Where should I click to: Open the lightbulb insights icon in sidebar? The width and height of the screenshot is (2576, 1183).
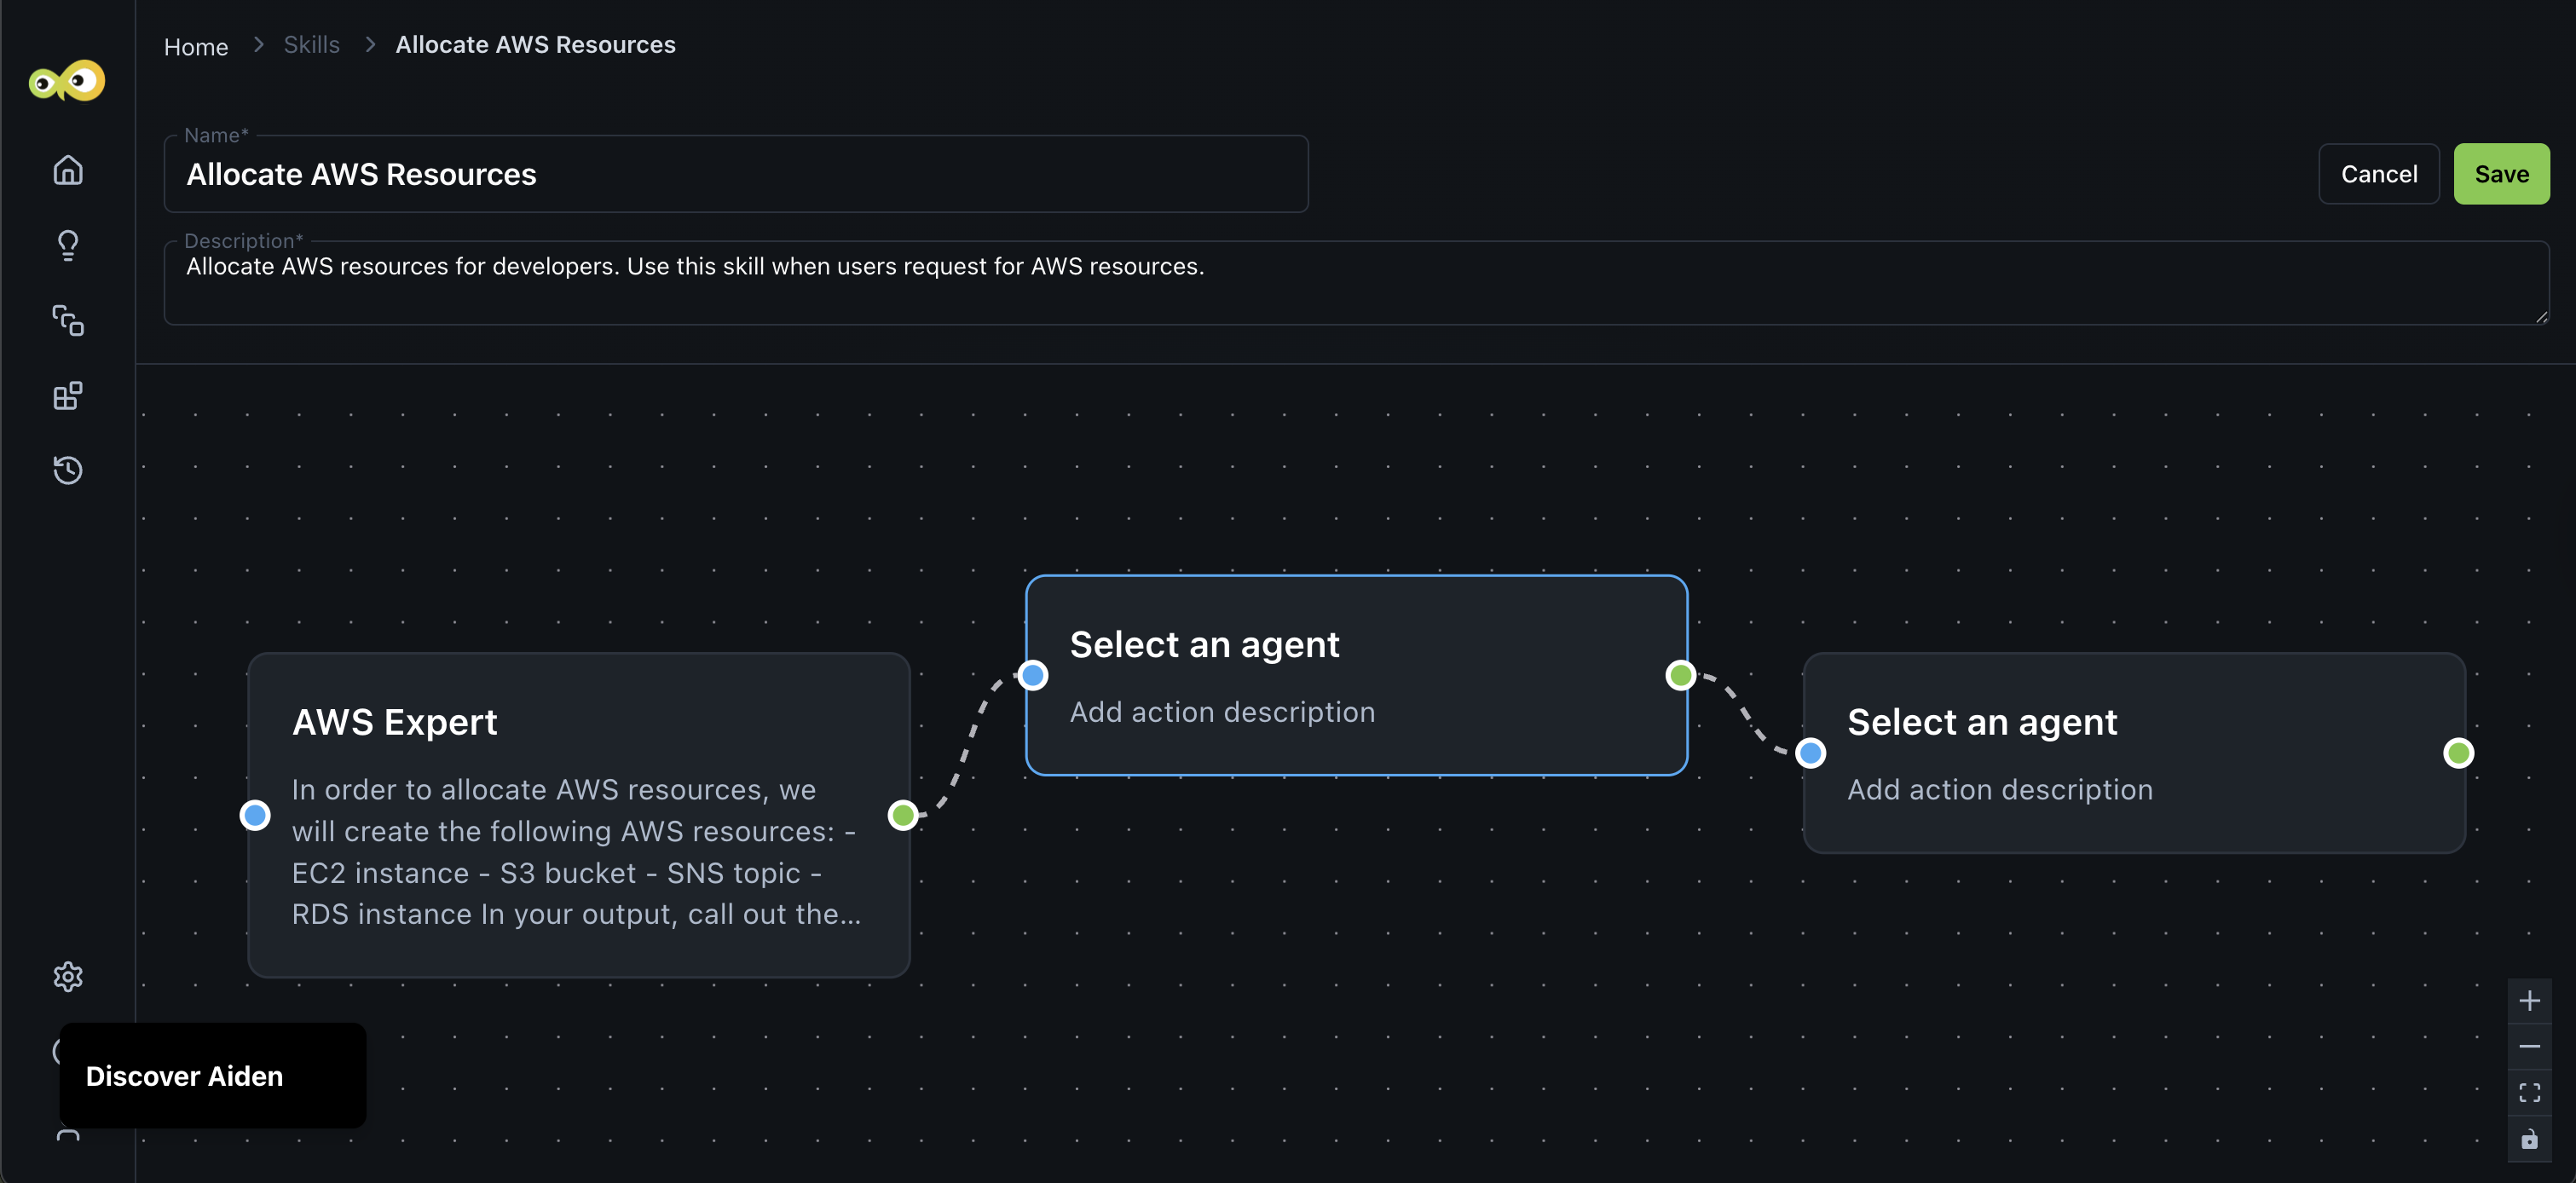68,245
